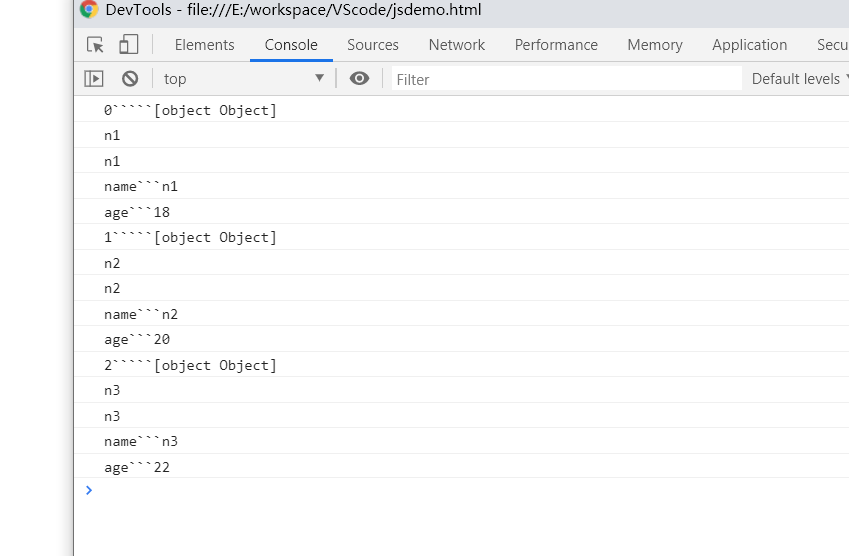Screen dimensions: 849x556
Task: Show the console sidebar icon
Action: point(94,79)
